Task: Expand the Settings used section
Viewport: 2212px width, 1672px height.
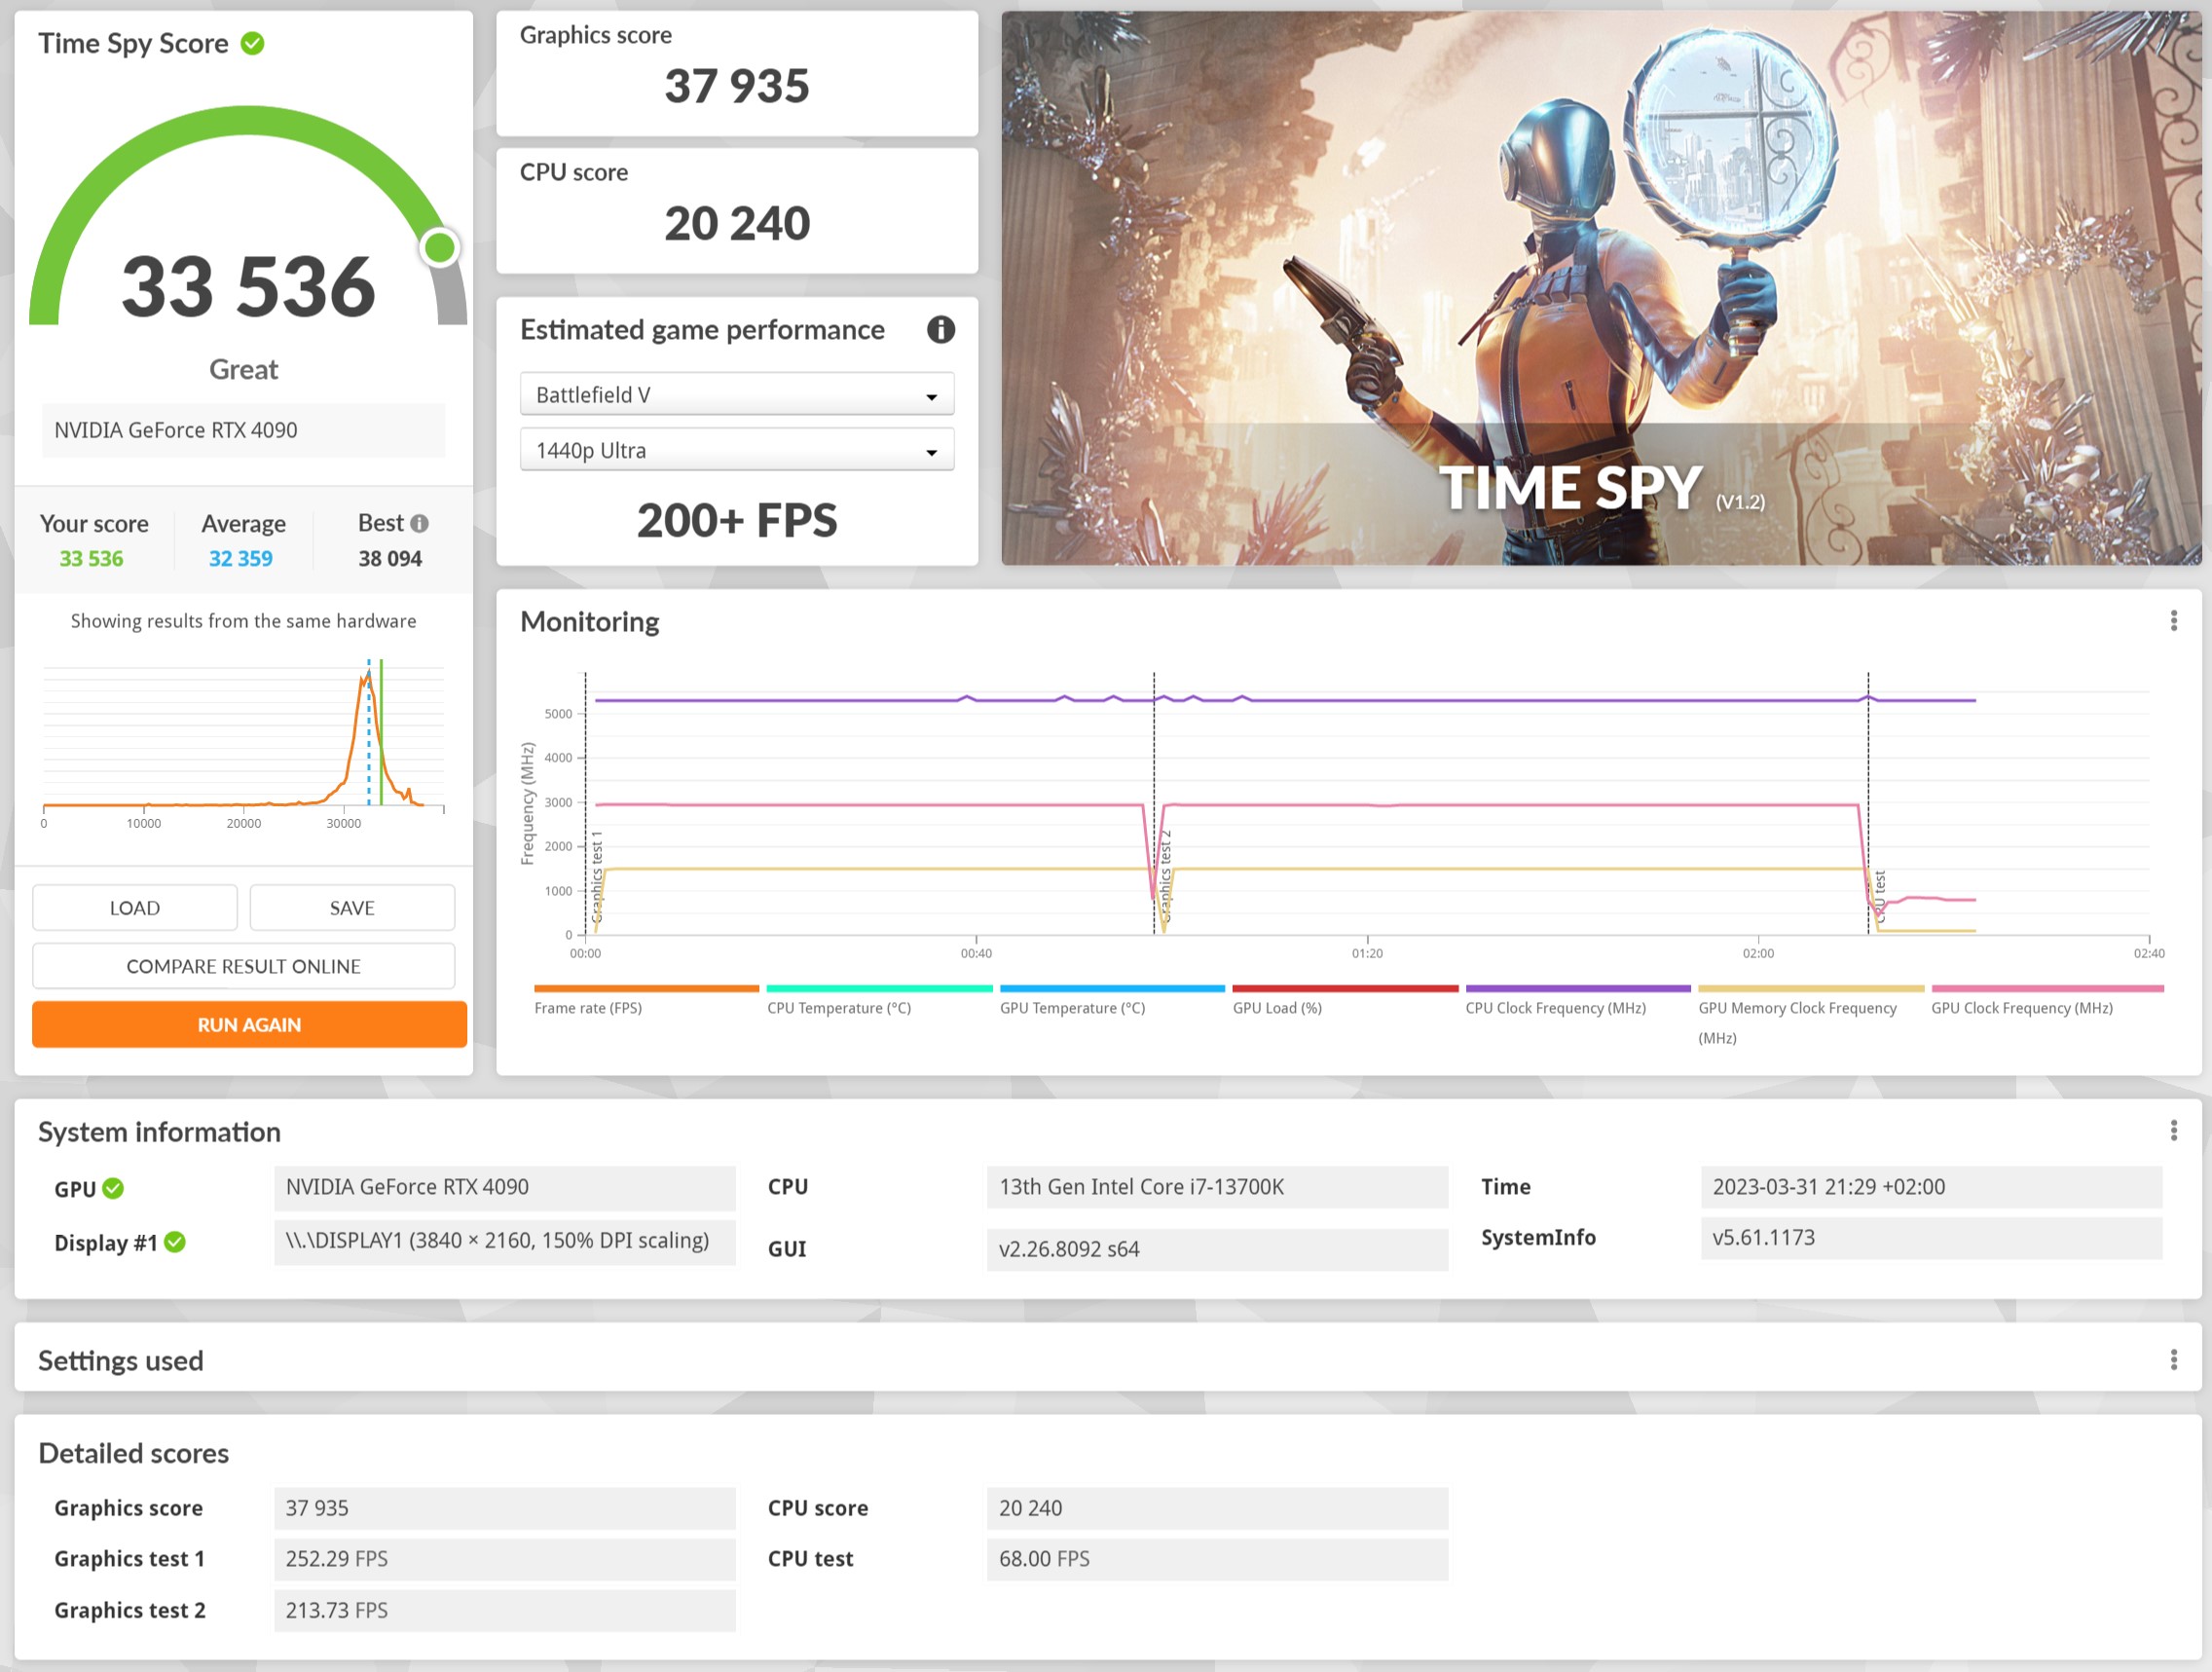Action: click(121, 1360)
